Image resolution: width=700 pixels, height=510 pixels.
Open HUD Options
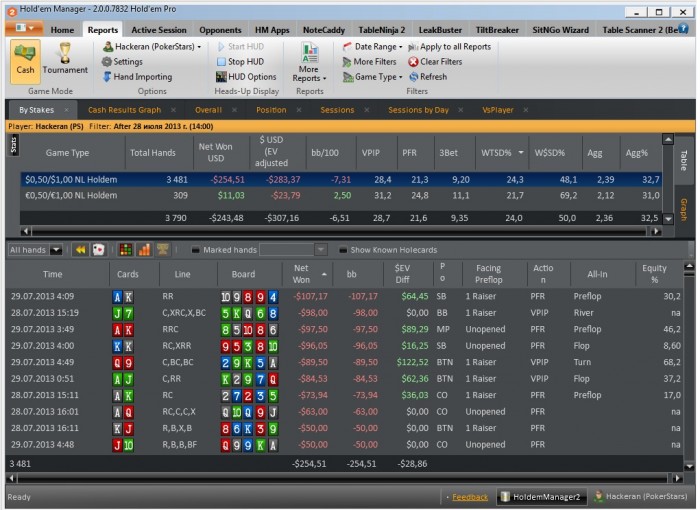click(246, 77)
